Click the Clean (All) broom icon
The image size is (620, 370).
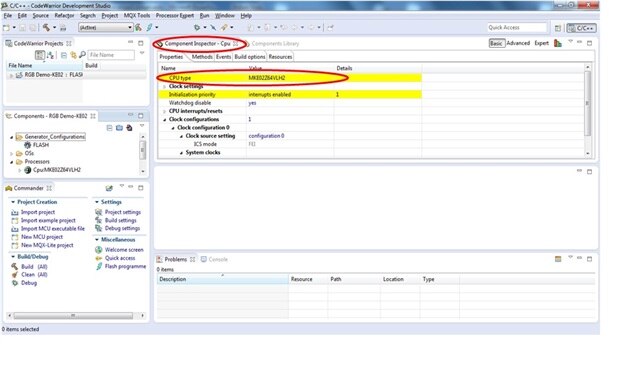pyautogui.click(x=15, y=274)
